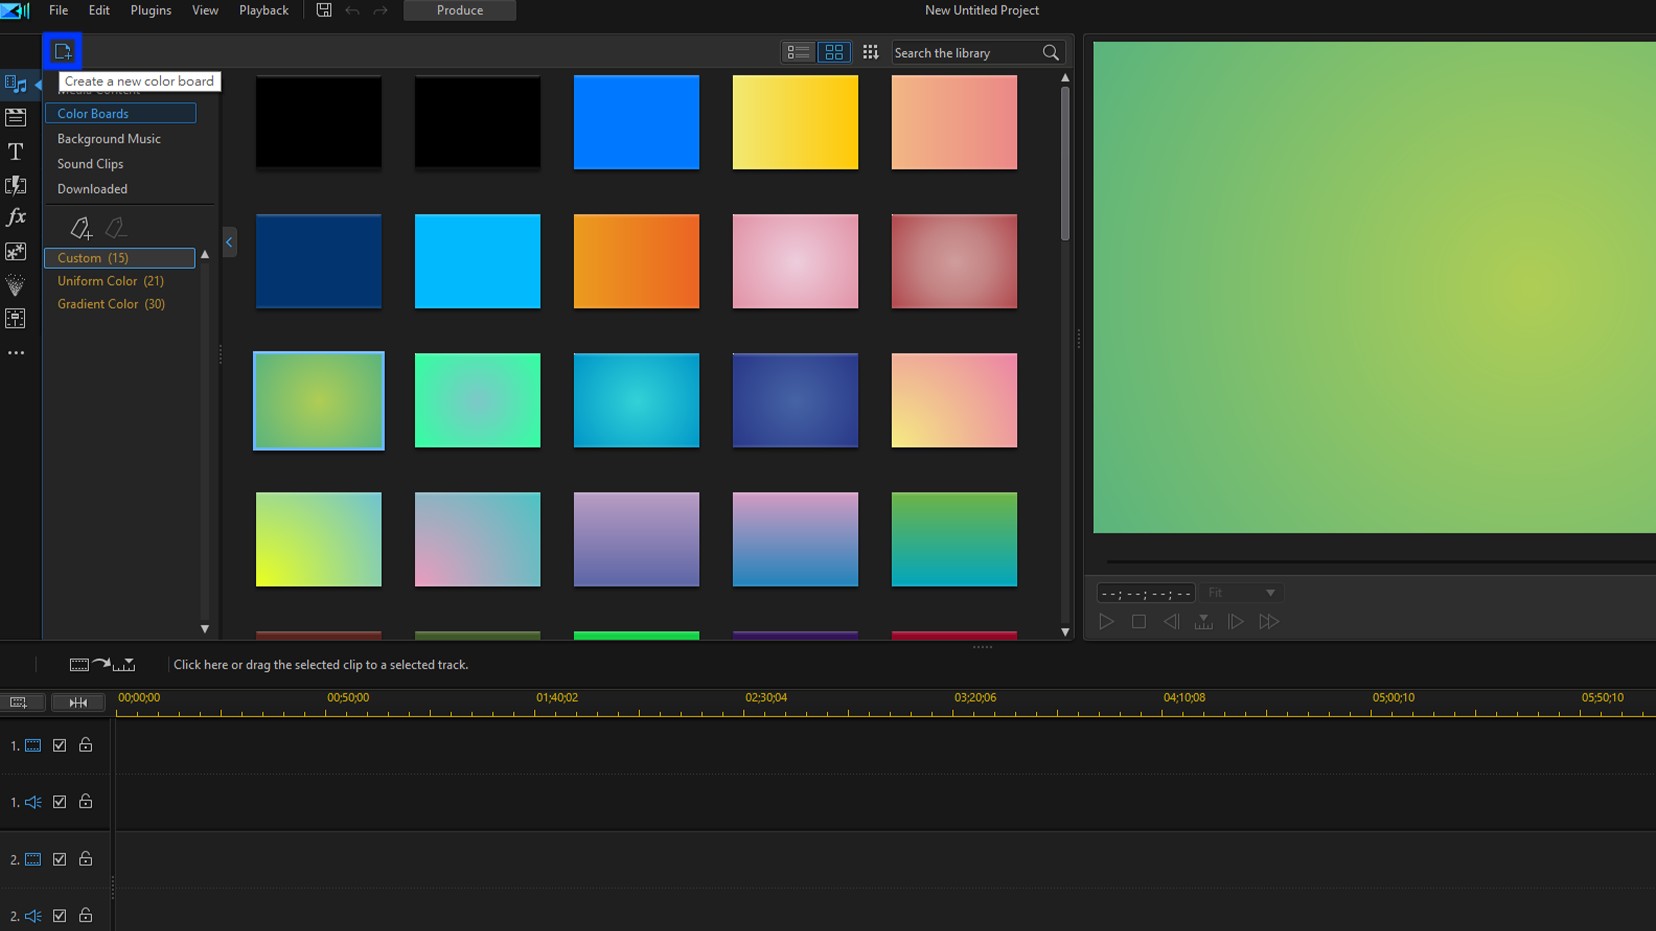Viewport: 1656px width, 931px height.
Task: Select Custom (15) tag
Action: [119, 258]
